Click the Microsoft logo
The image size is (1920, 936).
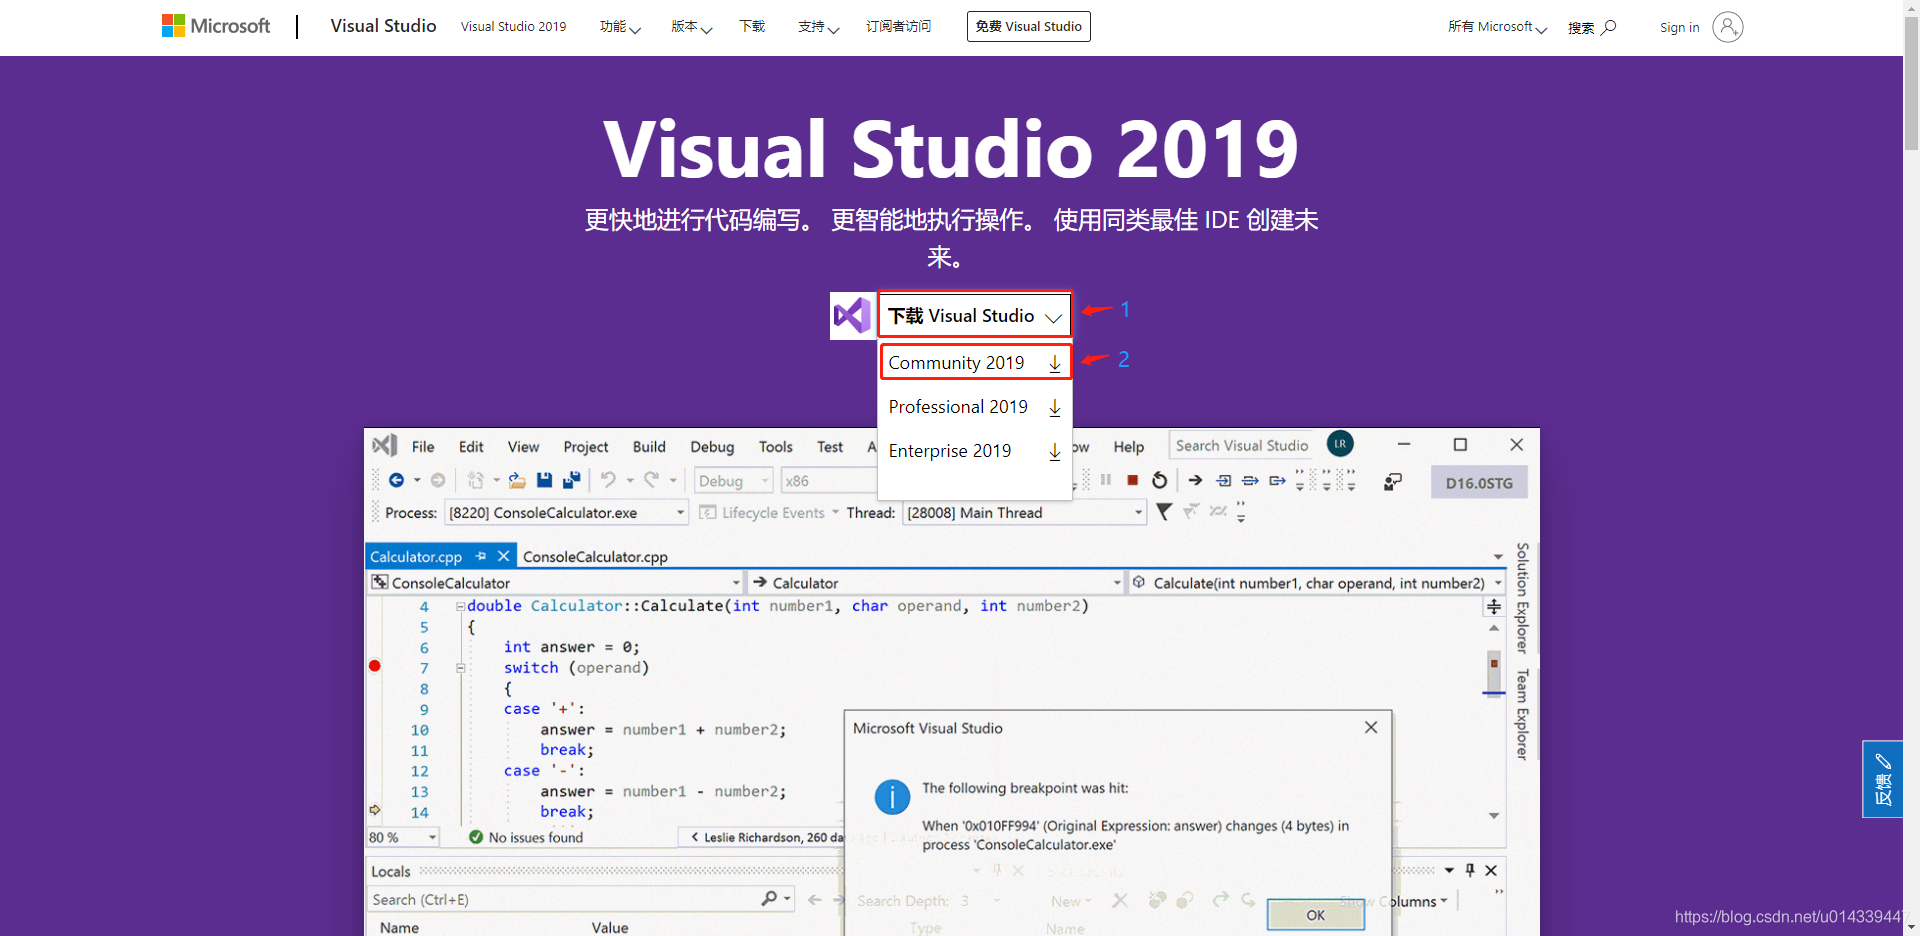tap(216, 26)
